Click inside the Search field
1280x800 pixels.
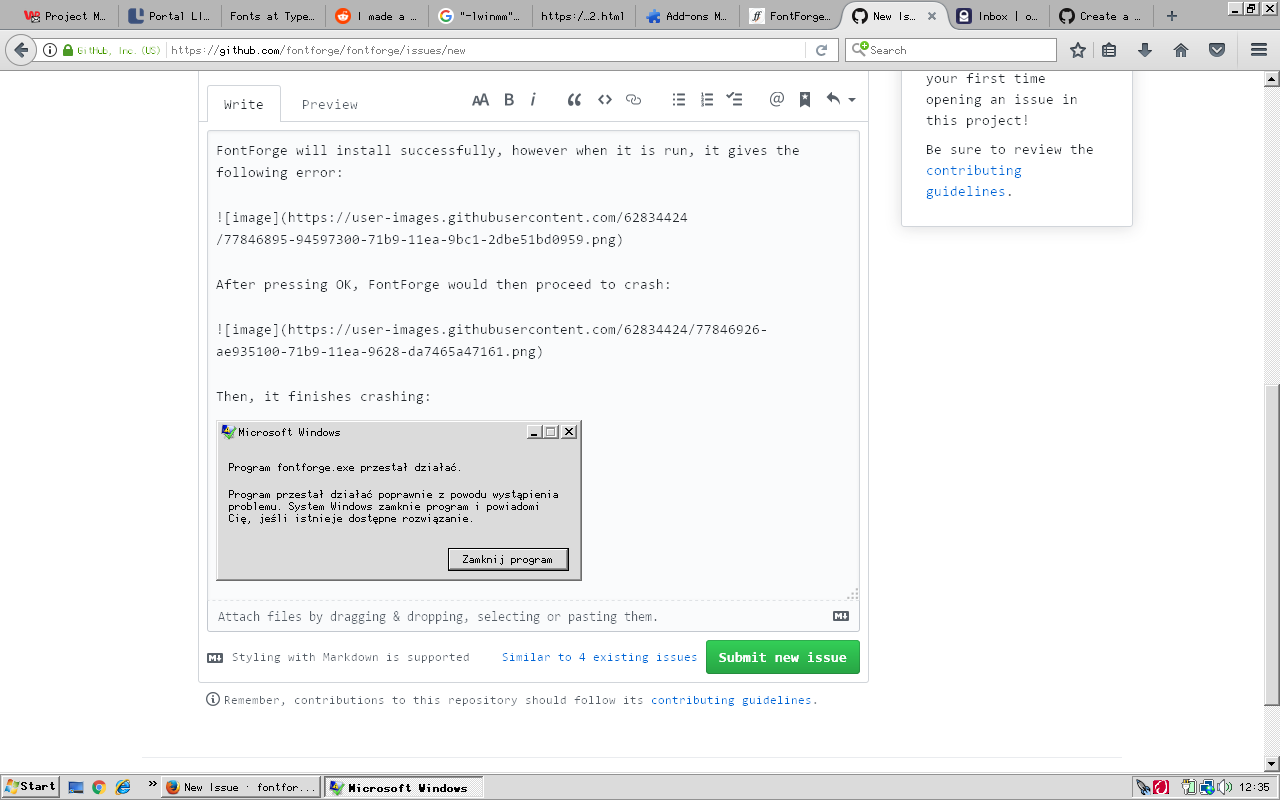pyautogui.click(x=950, y=49)
